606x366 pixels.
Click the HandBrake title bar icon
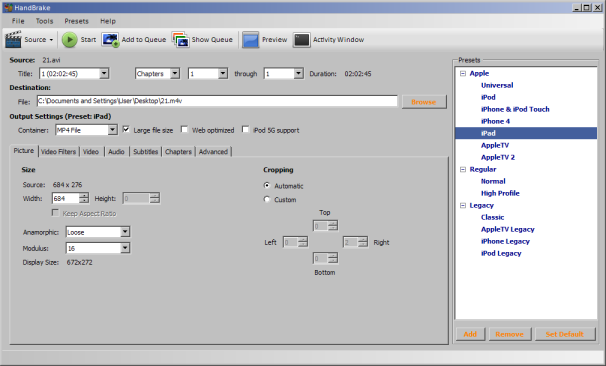pyautogui.click(x=8, y=8)
